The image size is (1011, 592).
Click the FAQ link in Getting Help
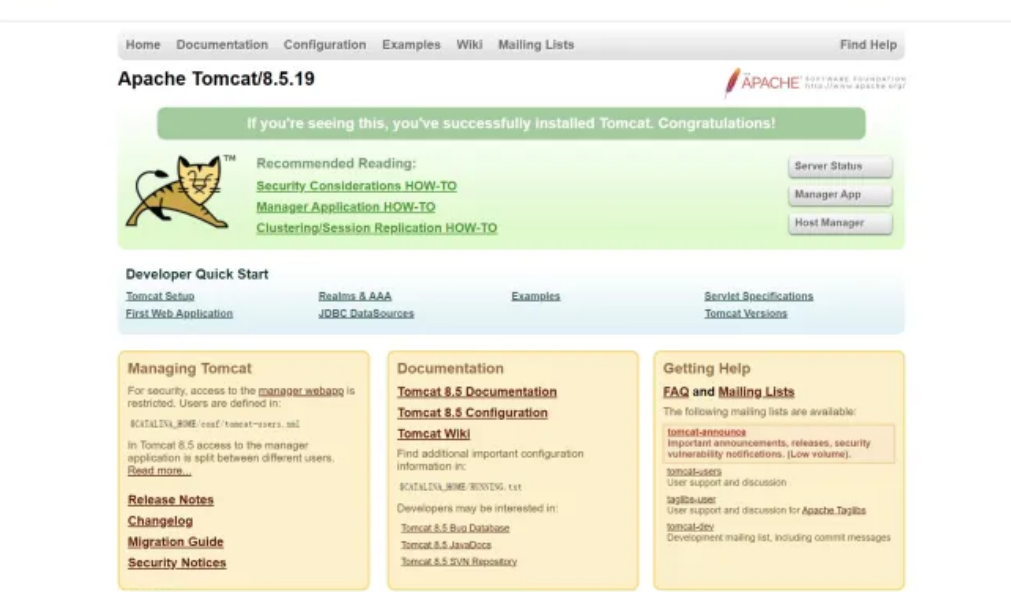676,392
